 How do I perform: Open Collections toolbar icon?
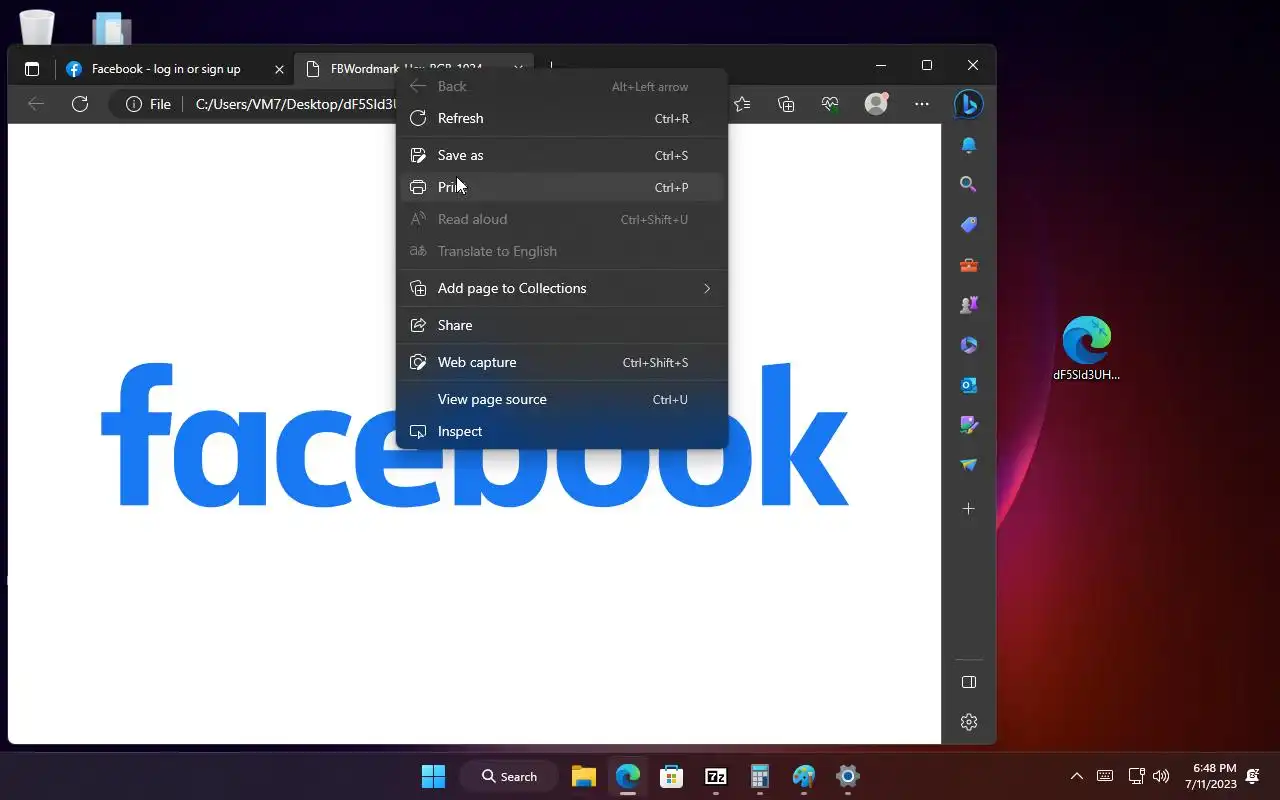786,104
